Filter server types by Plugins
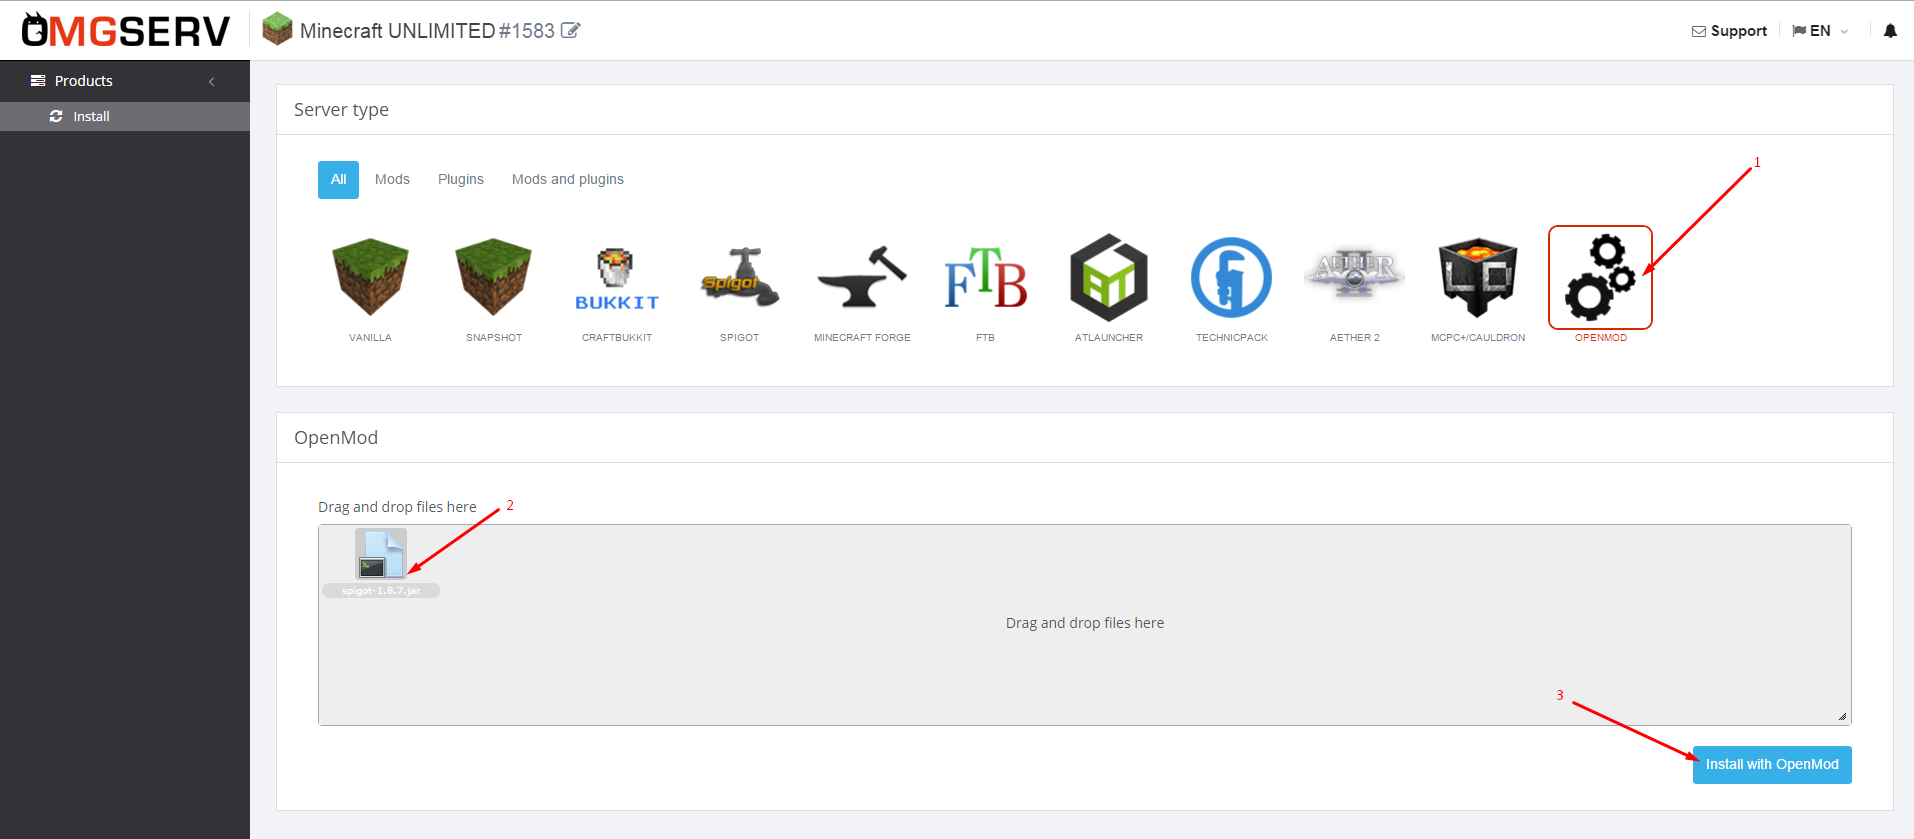This screenshot has height=839, width=1914. (x=461, y=180)
